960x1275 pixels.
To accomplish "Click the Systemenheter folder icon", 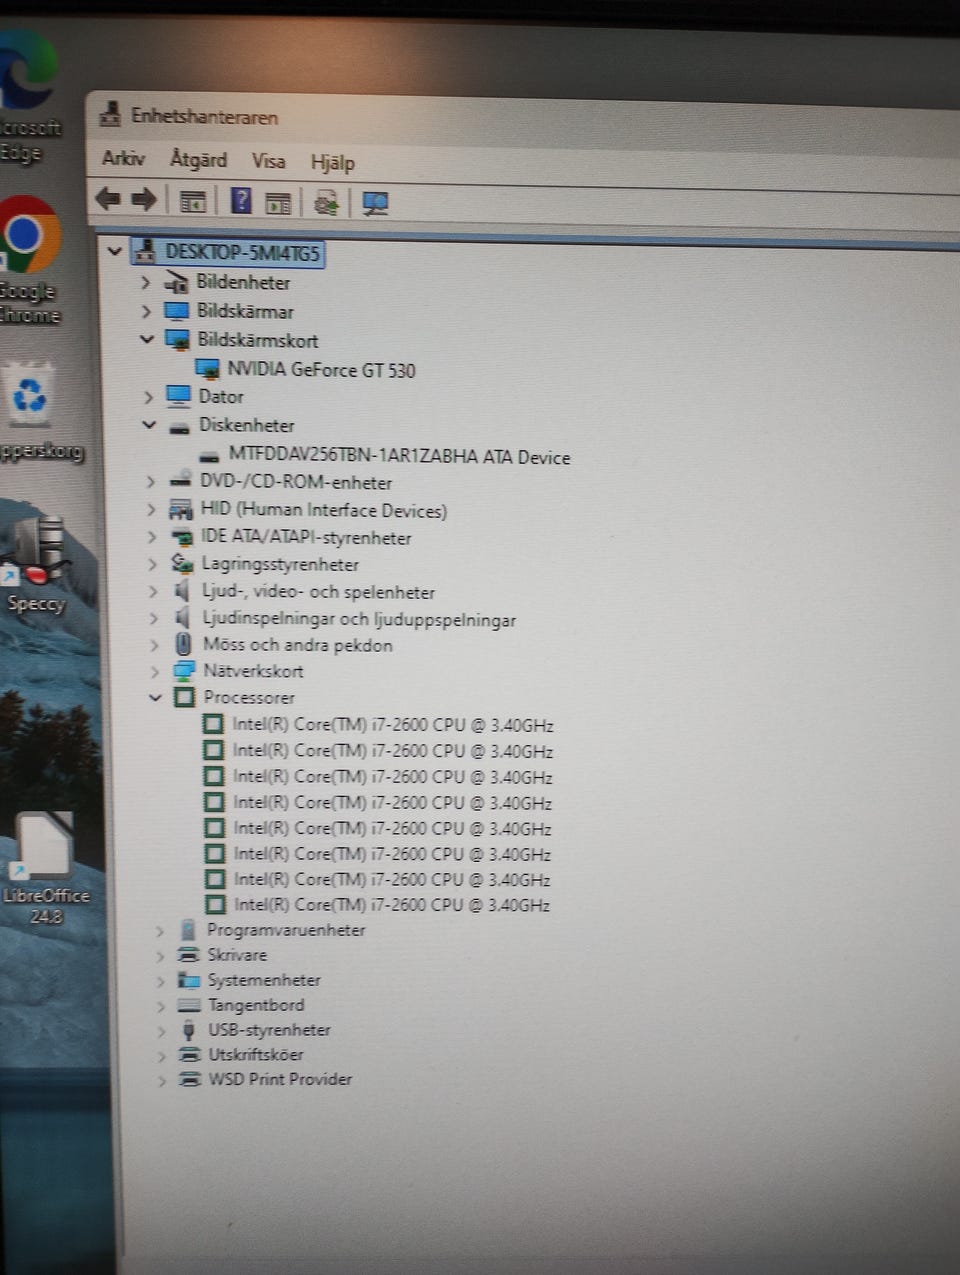I will 188,980.
